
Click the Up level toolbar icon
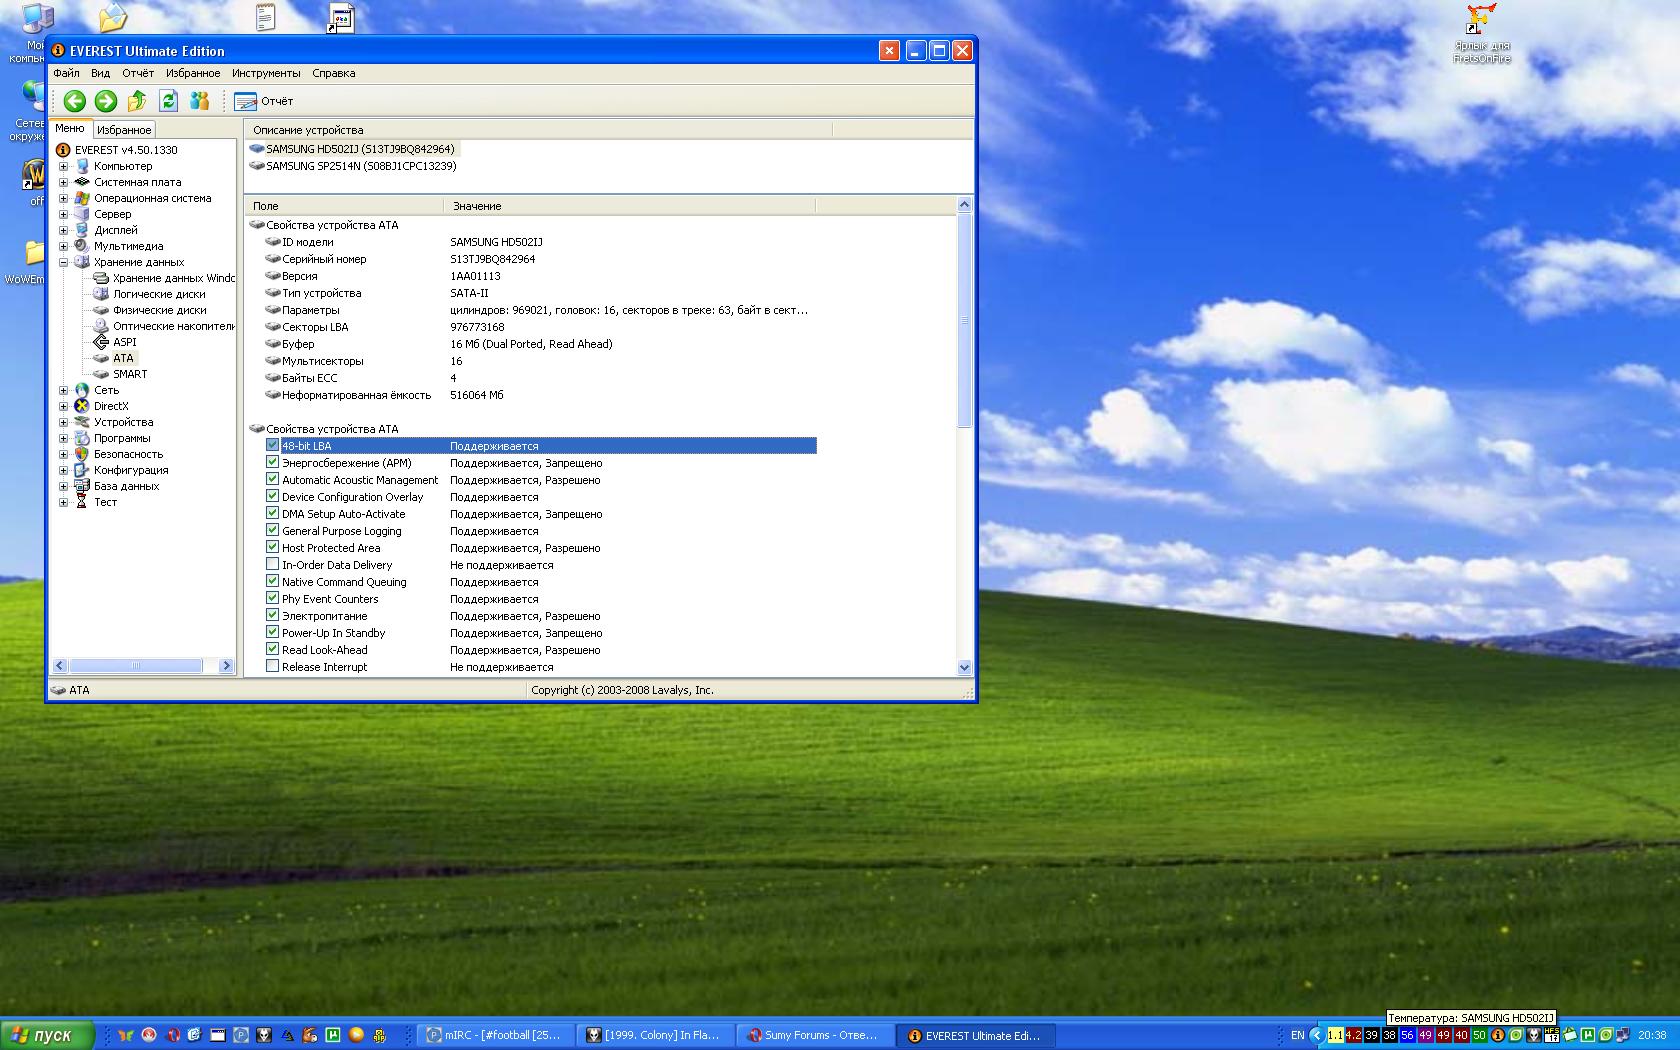pyautogui.click(x=137, y=101)
